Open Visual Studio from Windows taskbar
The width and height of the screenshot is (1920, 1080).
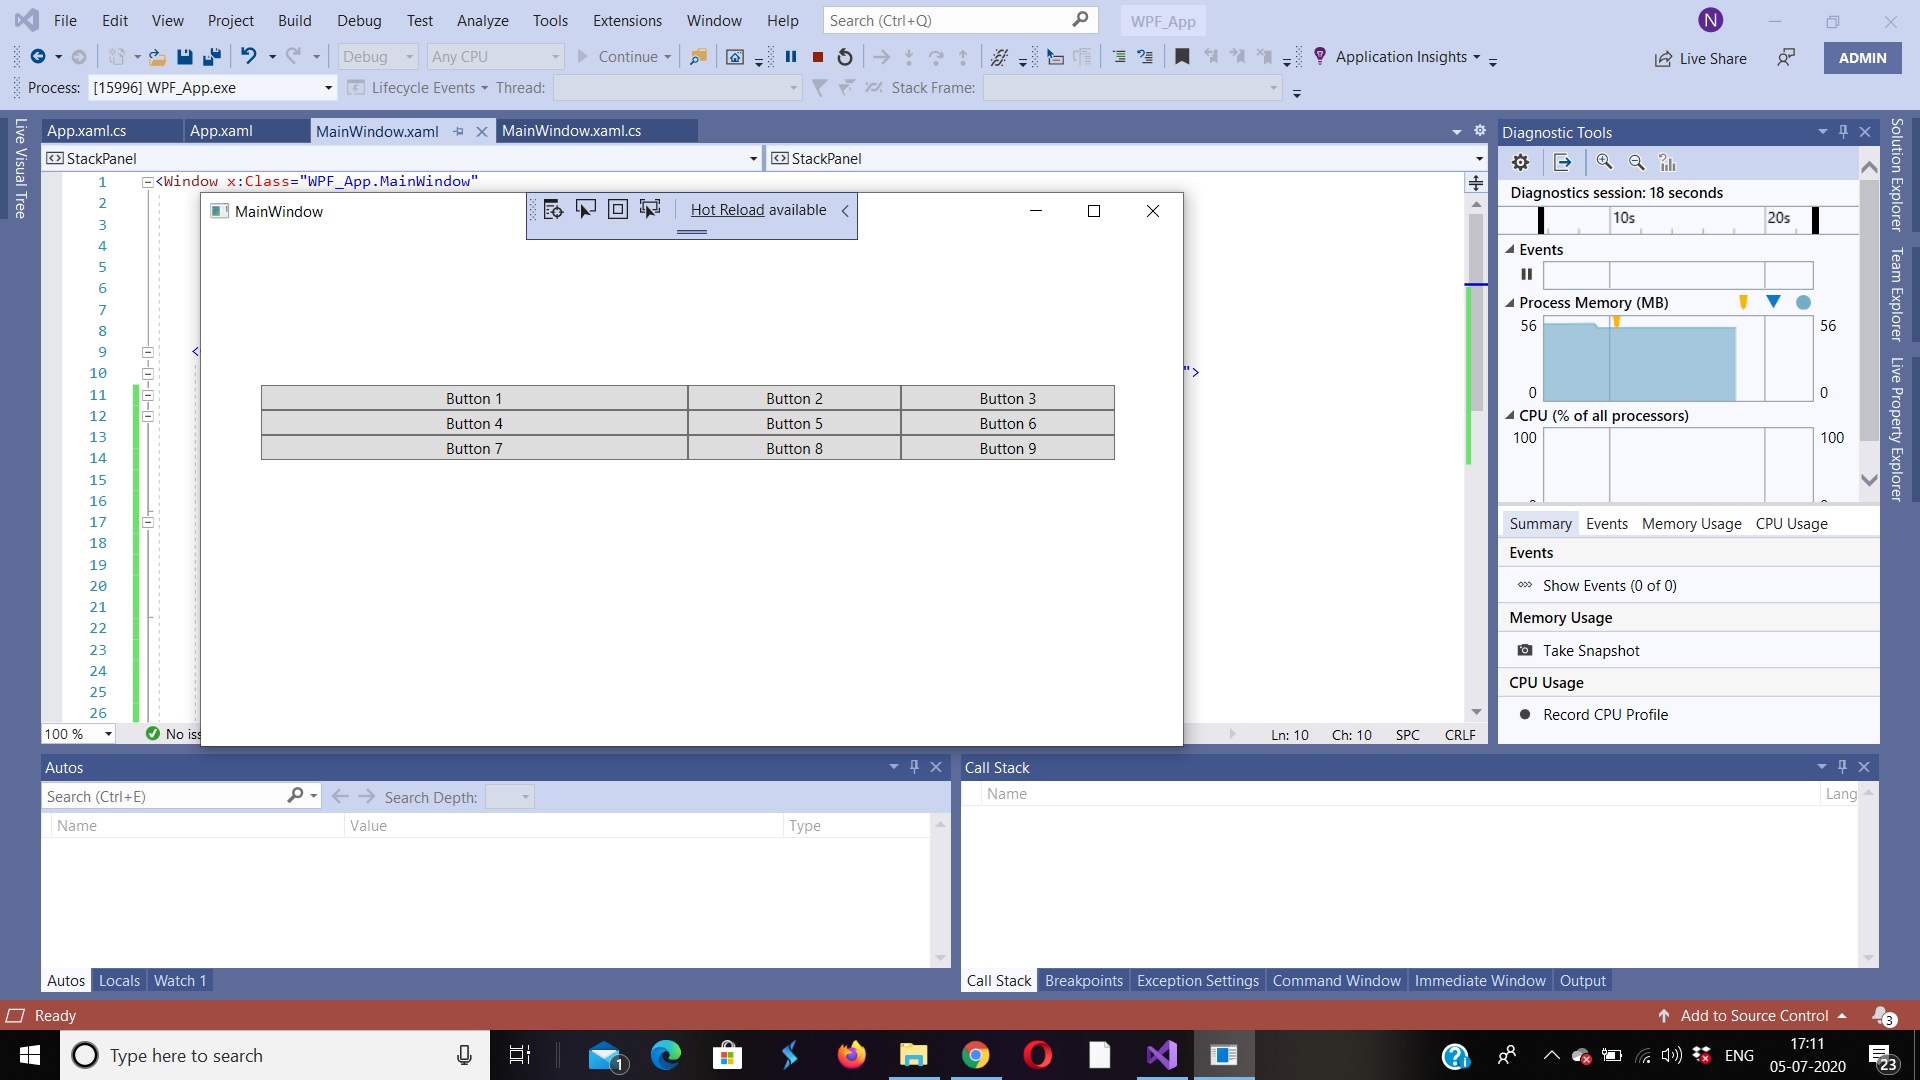(x=1162, y=1055)
